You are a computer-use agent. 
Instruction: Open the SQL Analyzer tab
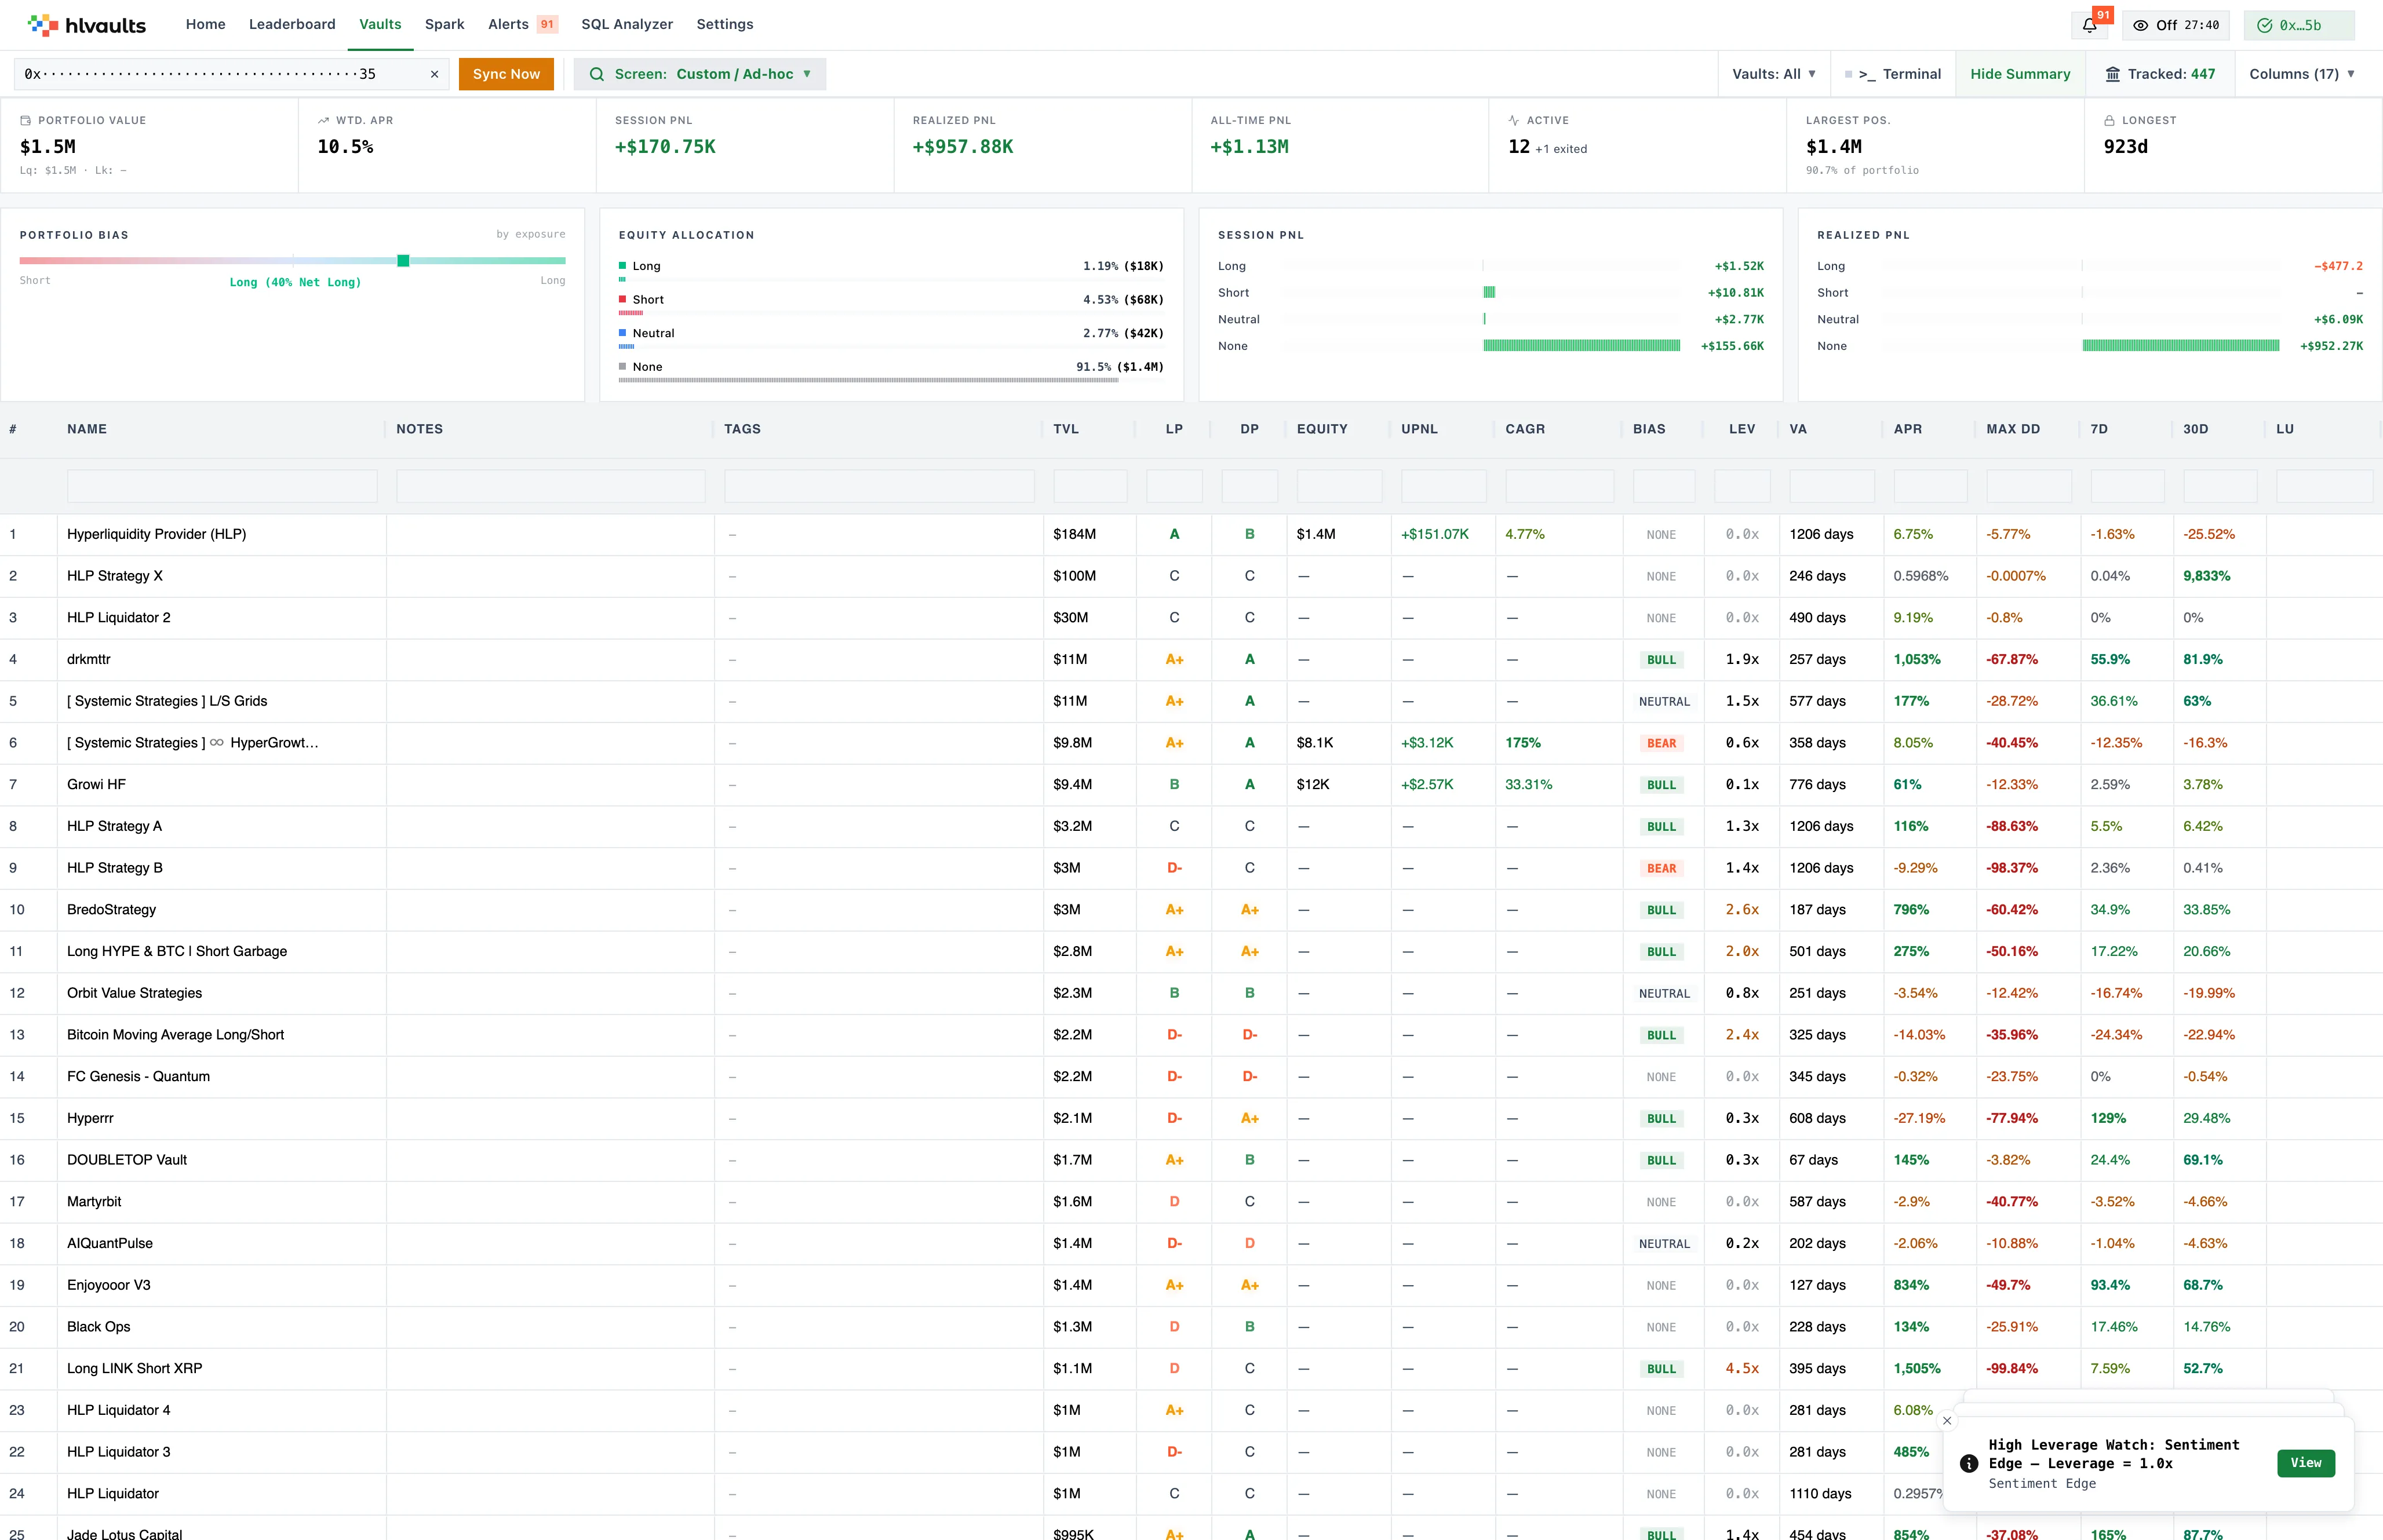click(x=627, y=24)
